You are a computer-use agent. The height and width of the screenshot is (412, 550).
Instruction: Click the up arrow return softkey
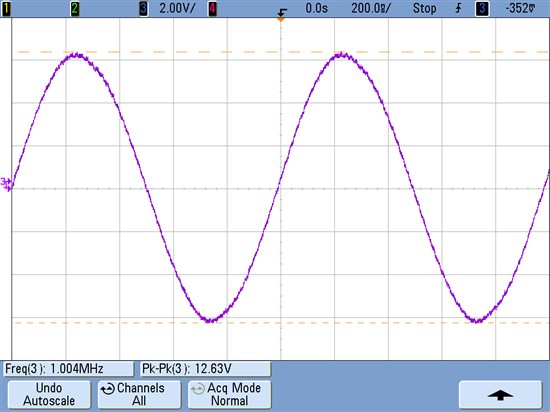pyautogui.click(x=501, y=394)
